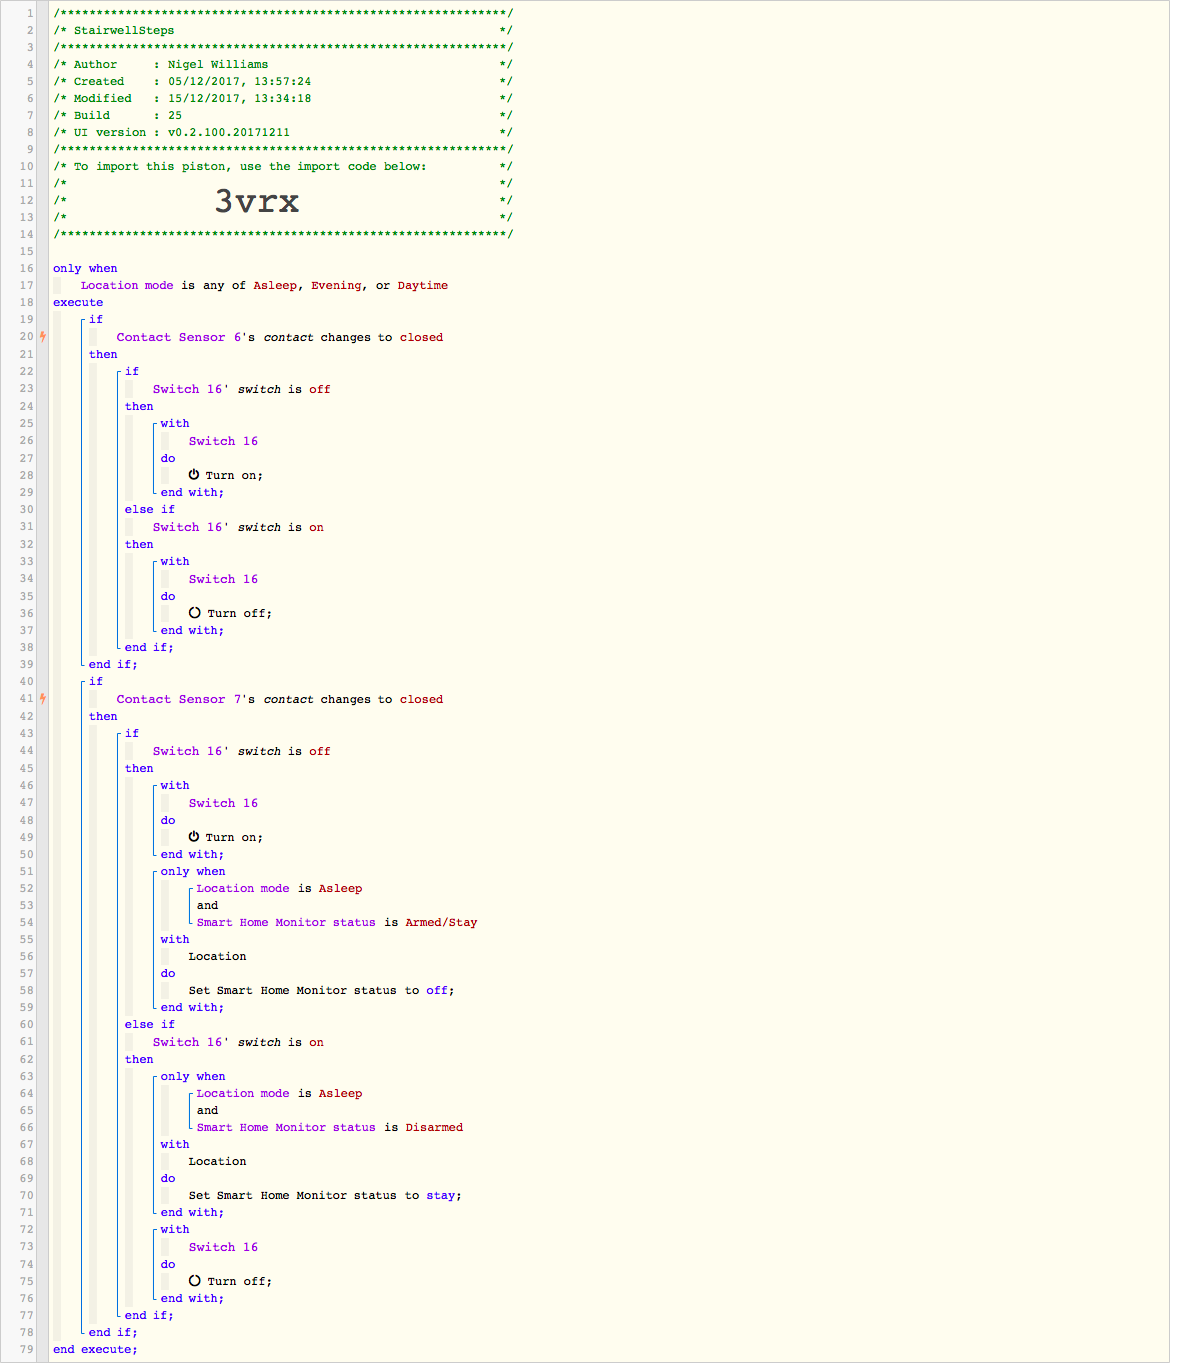Click the 'and' operator on line 53
The width and height of the screenshot is (1178, 1371).
(x=207, y=905)
